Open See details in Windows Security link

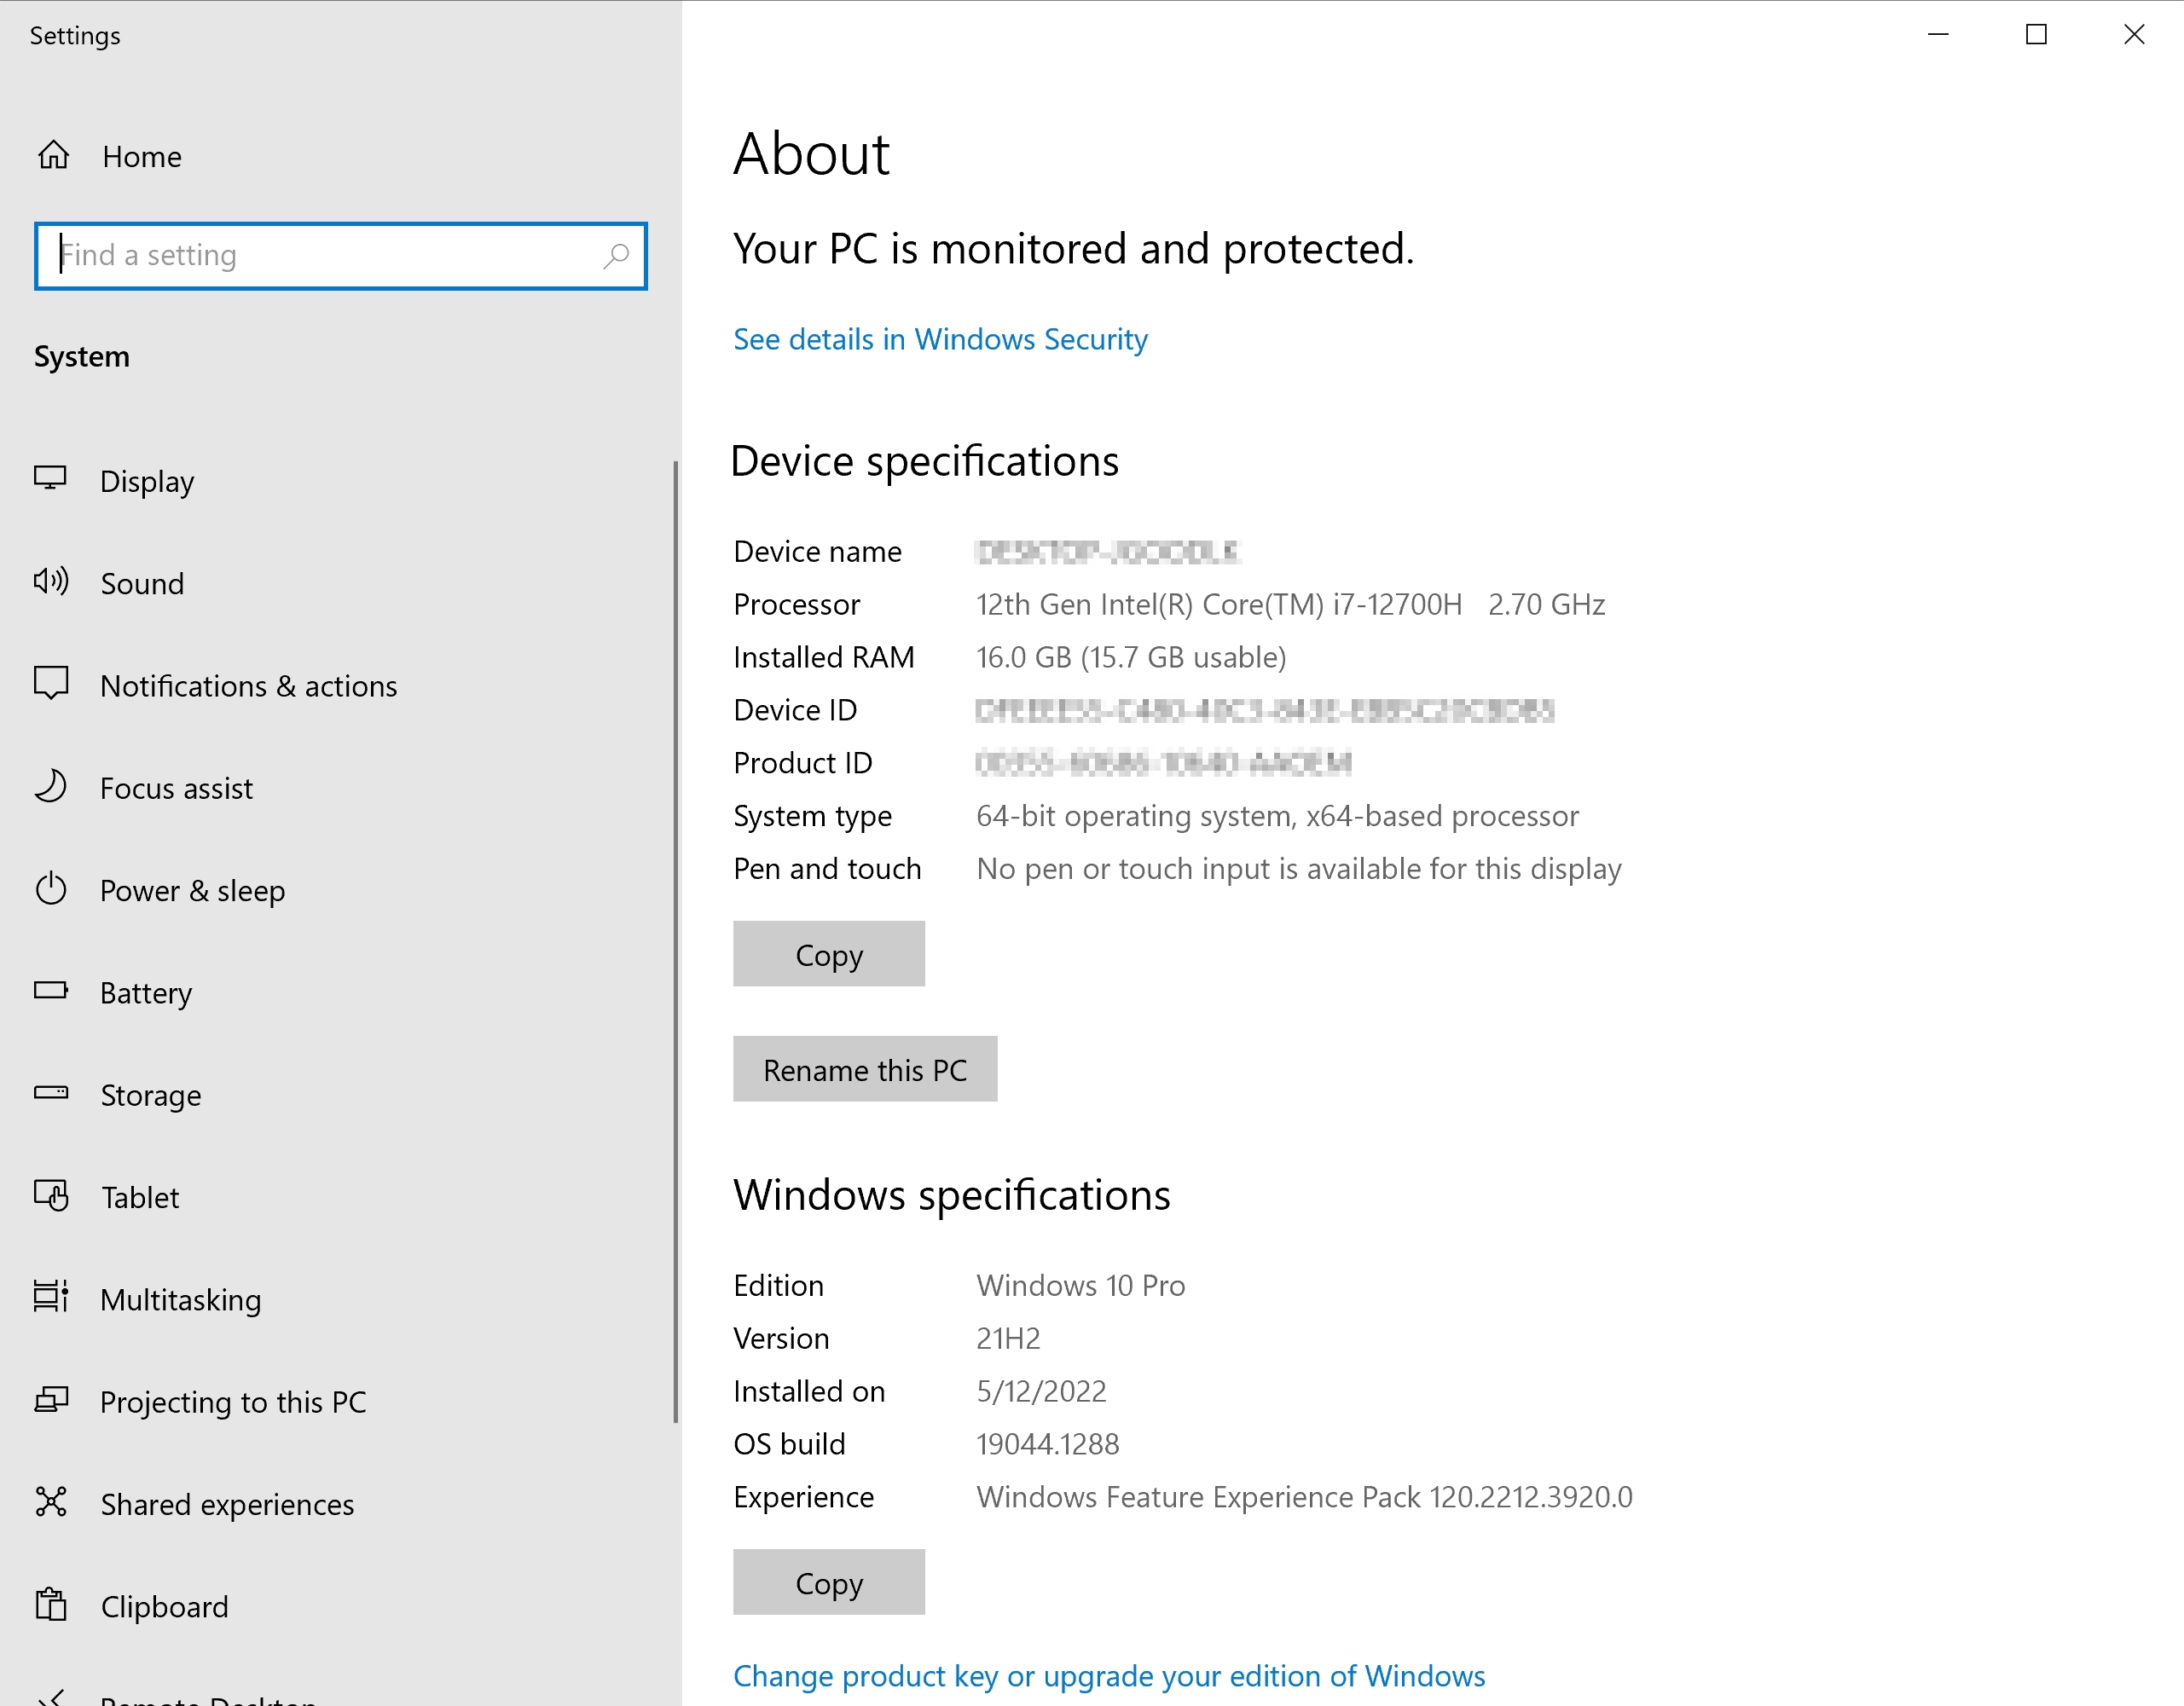click(940, 339)
